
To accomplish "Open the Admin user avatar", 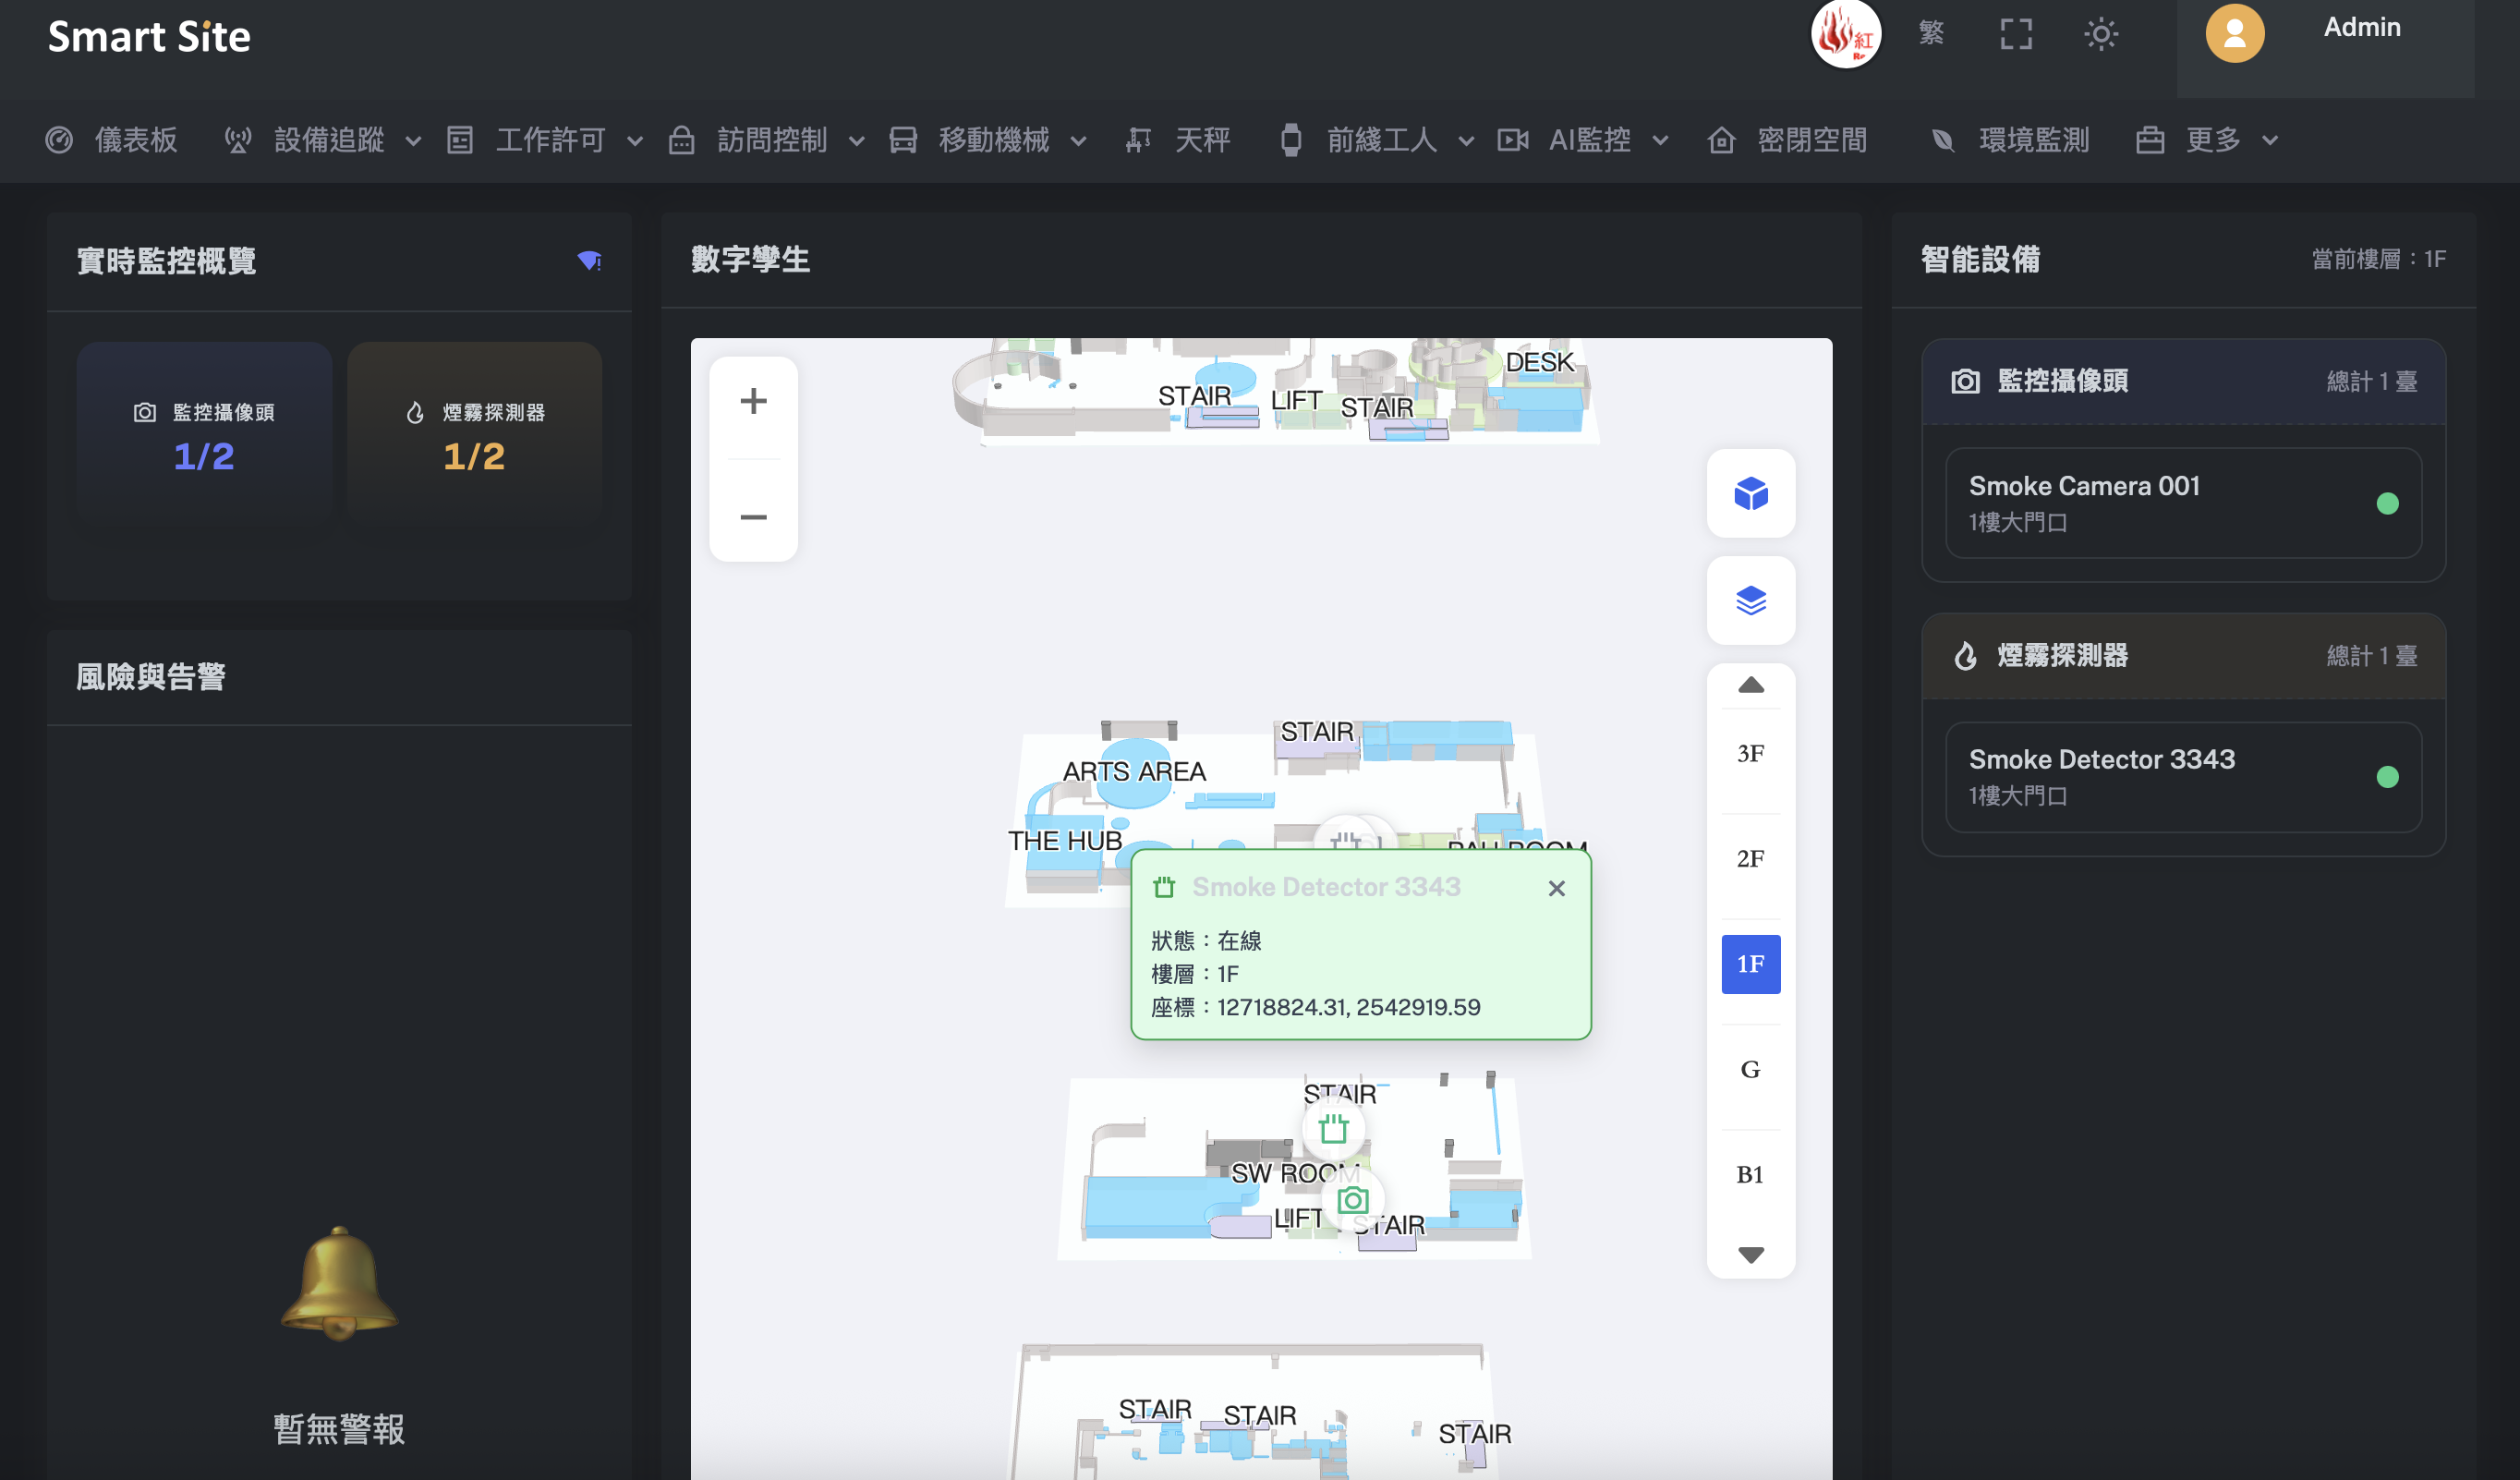I will tap(2234, 33).
